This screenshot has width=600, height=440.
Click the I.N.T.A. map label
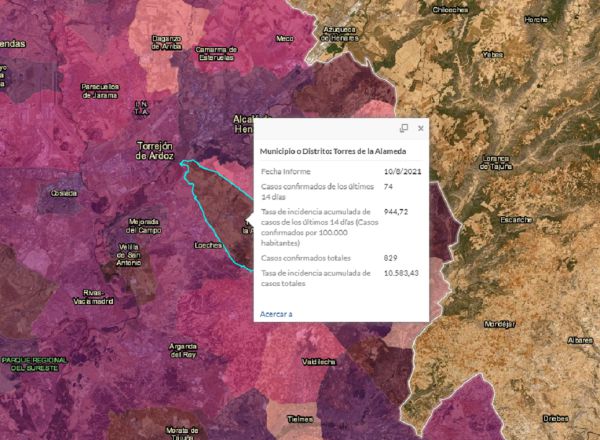click(x=141, y=108)
